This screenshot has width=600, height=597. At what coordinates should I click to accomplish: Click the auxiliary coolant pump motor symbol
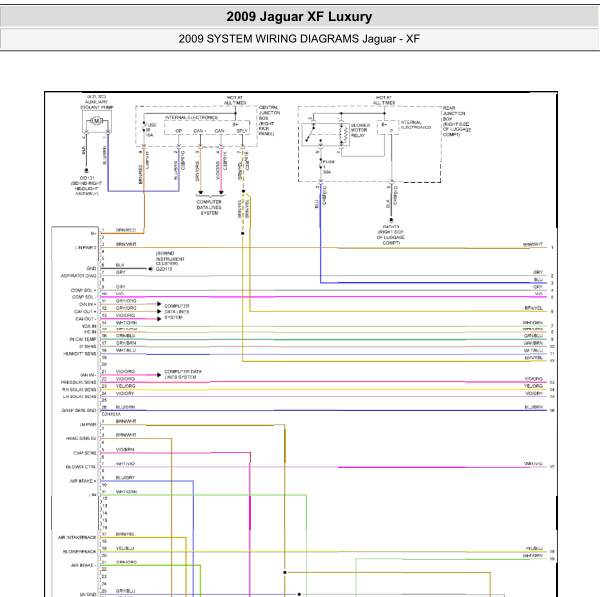[96, 121]
